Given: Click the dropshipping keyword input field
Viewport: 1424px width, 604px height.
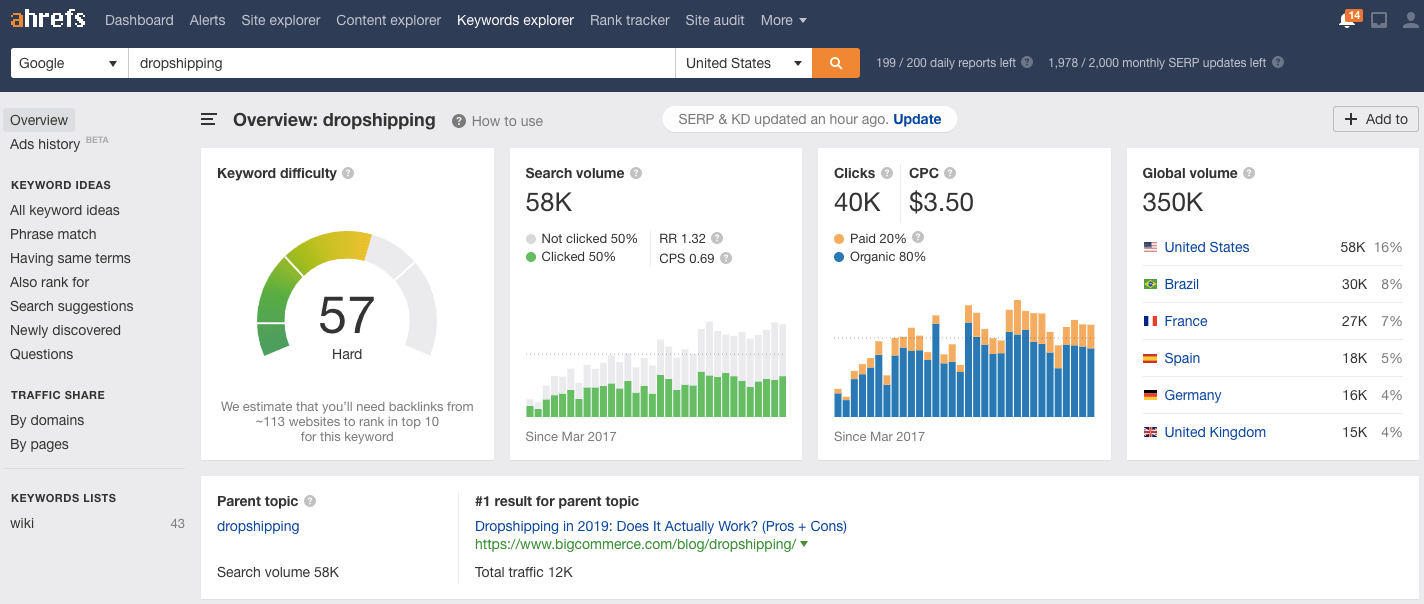Looking at the screenshot, I should (400, 63).
